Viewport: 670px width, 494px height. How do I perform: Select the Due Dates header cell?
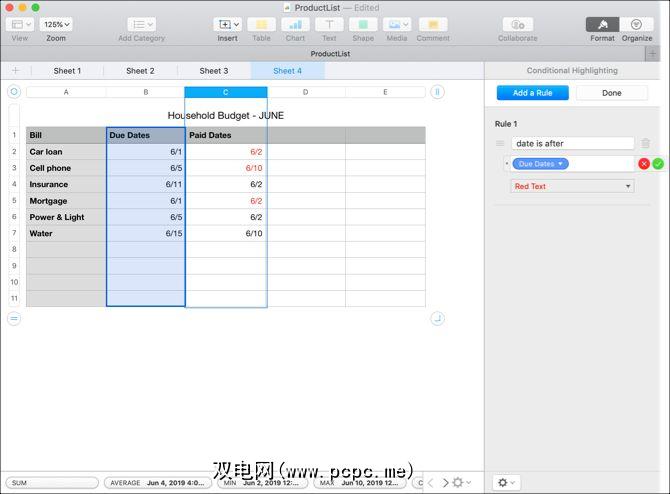coord(146,135)
